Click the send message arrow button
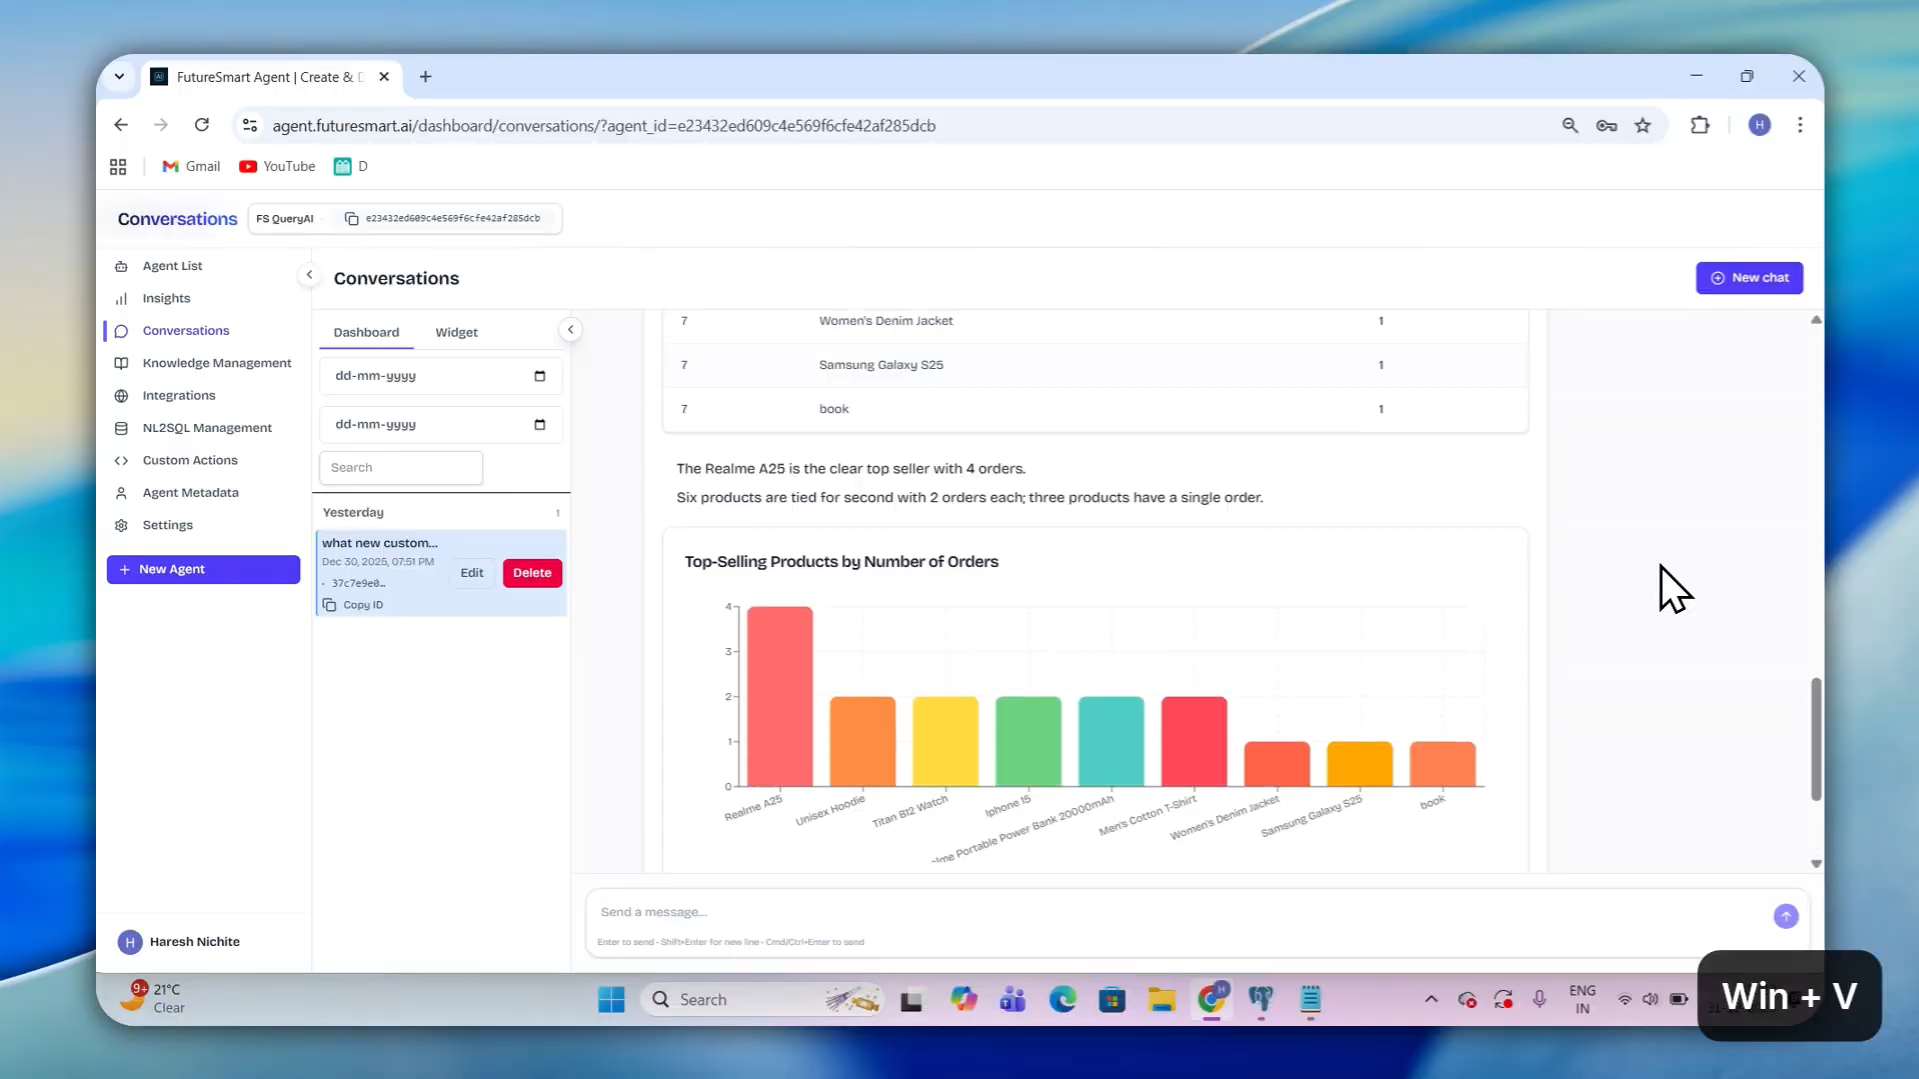 (x=1785, y=916)
